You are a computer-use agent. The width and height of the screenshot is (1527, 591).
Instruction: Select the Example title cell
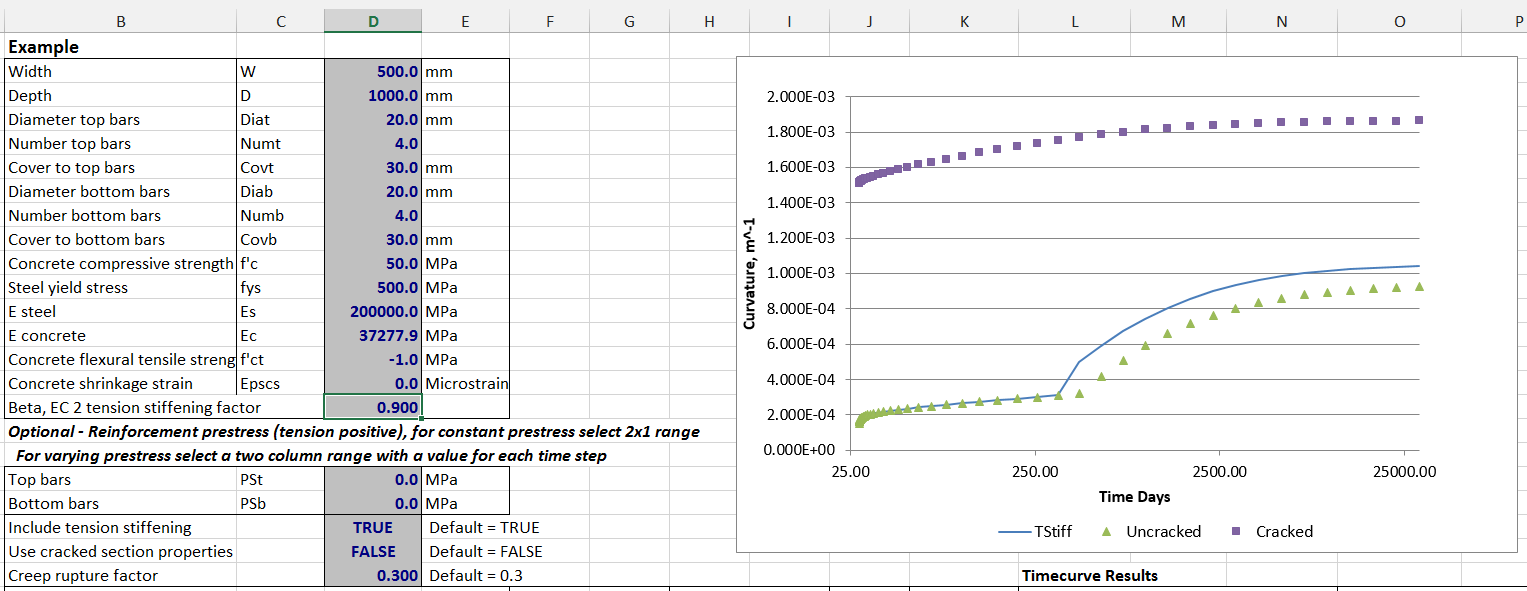pos(44,47)
